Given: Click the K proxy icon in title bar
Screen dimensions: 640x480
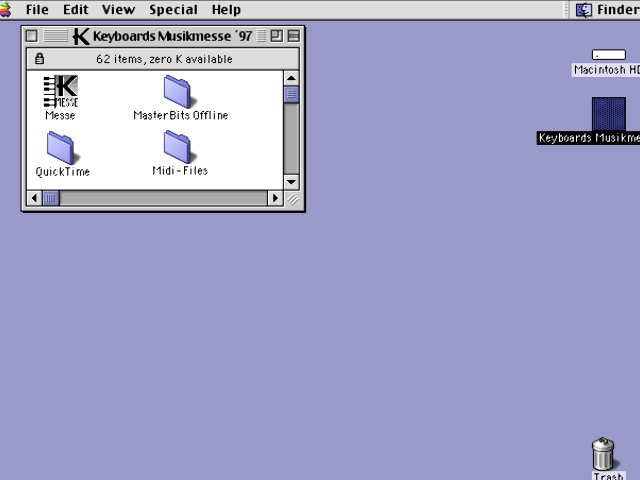Looking at the screenshot, I should click(81, 36).
